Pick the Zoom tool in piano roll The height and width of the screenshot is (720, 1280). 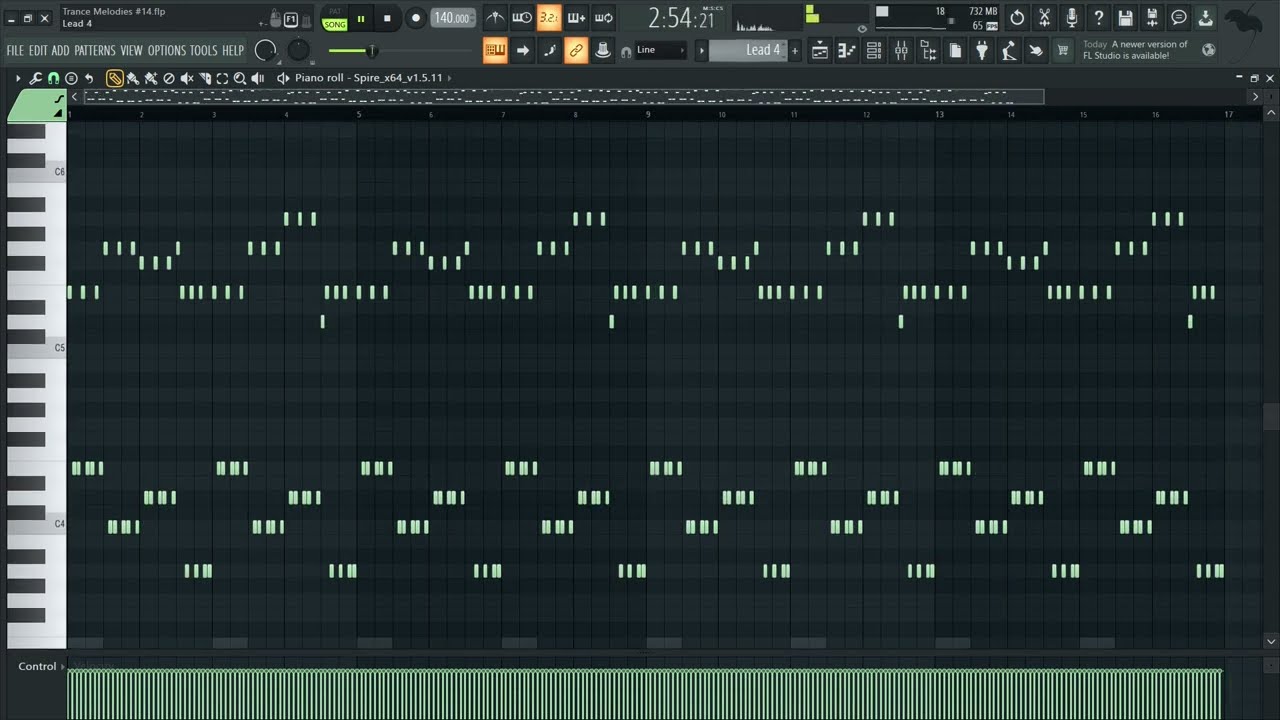click(240, 78)
